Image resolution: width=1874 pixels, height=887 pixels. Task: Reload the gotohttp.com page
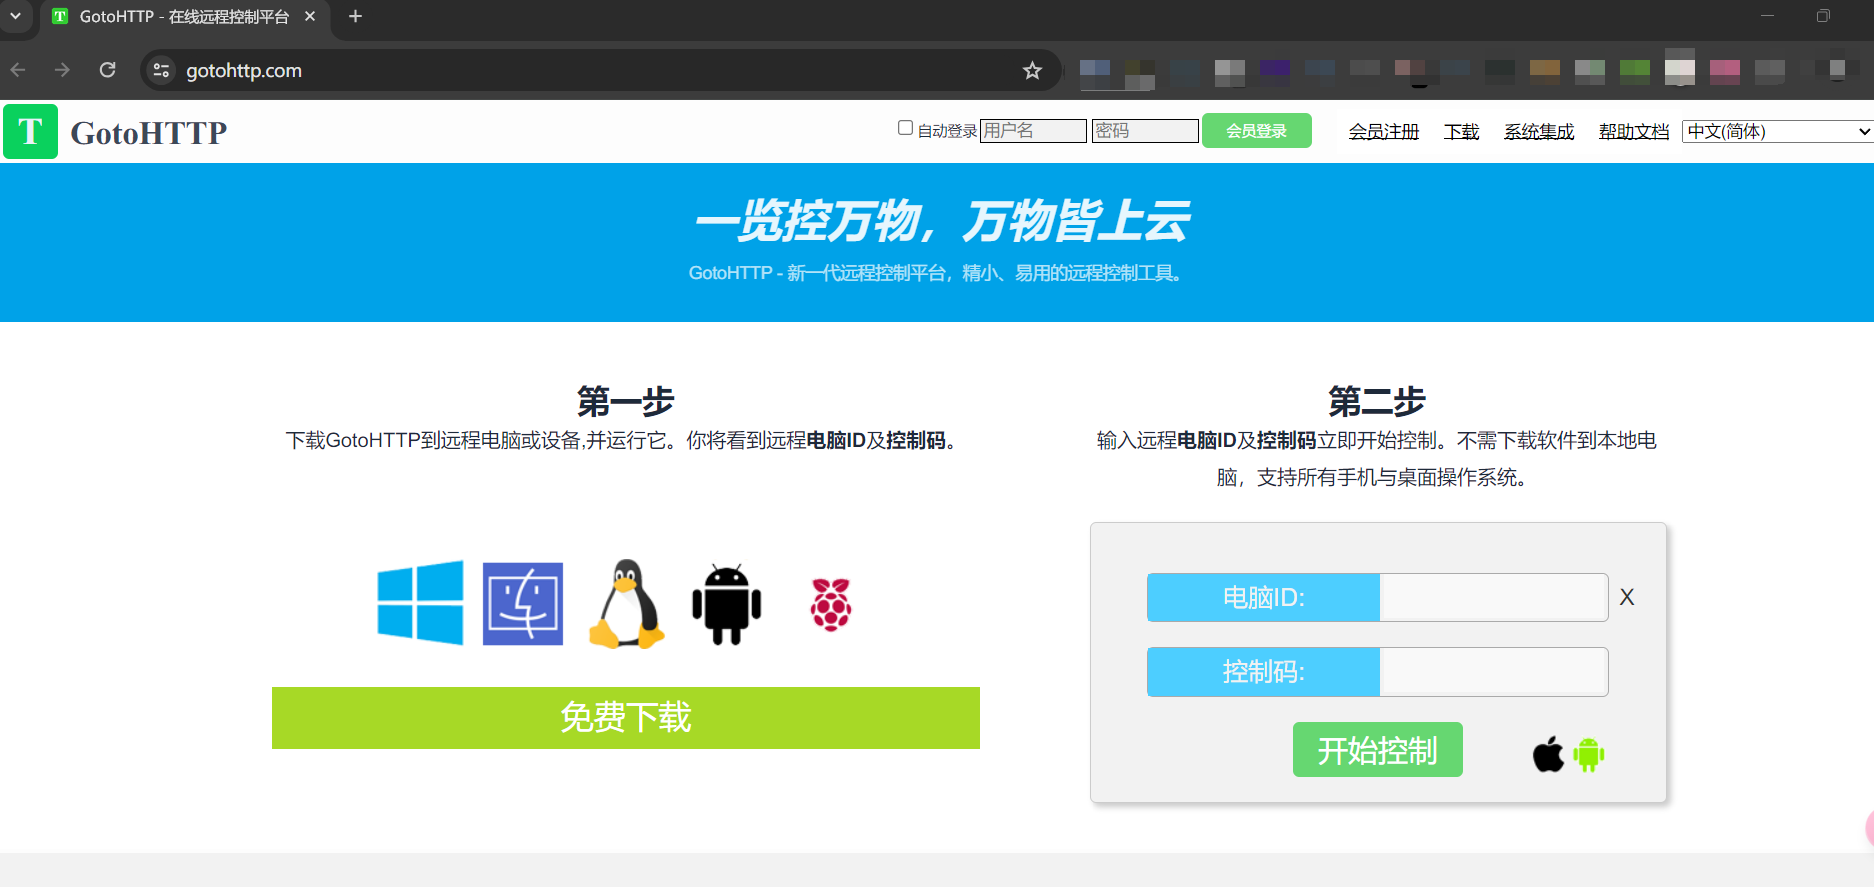tap(107, 70)
